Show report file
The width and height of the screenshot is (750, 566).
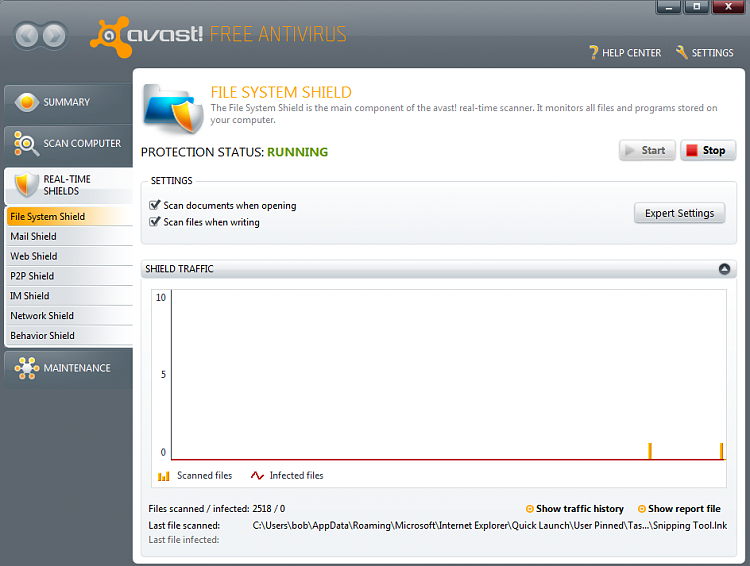coord(679,509)
